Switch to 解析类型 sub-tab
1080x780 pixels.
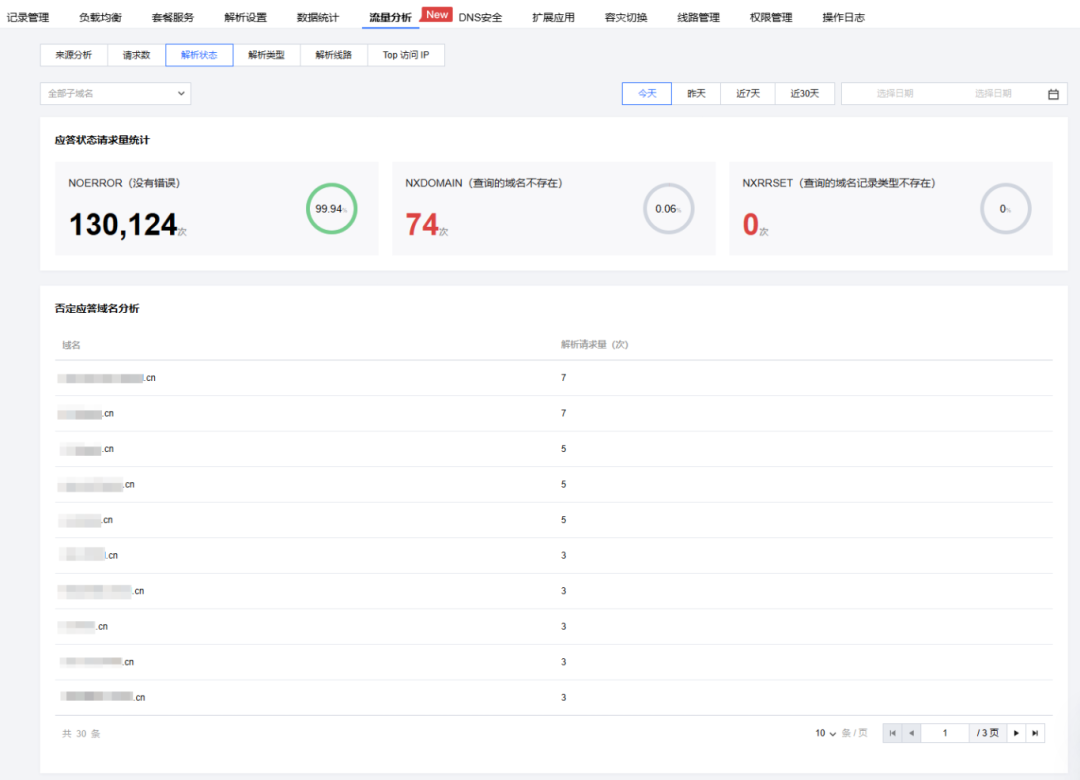click(267, 55)
